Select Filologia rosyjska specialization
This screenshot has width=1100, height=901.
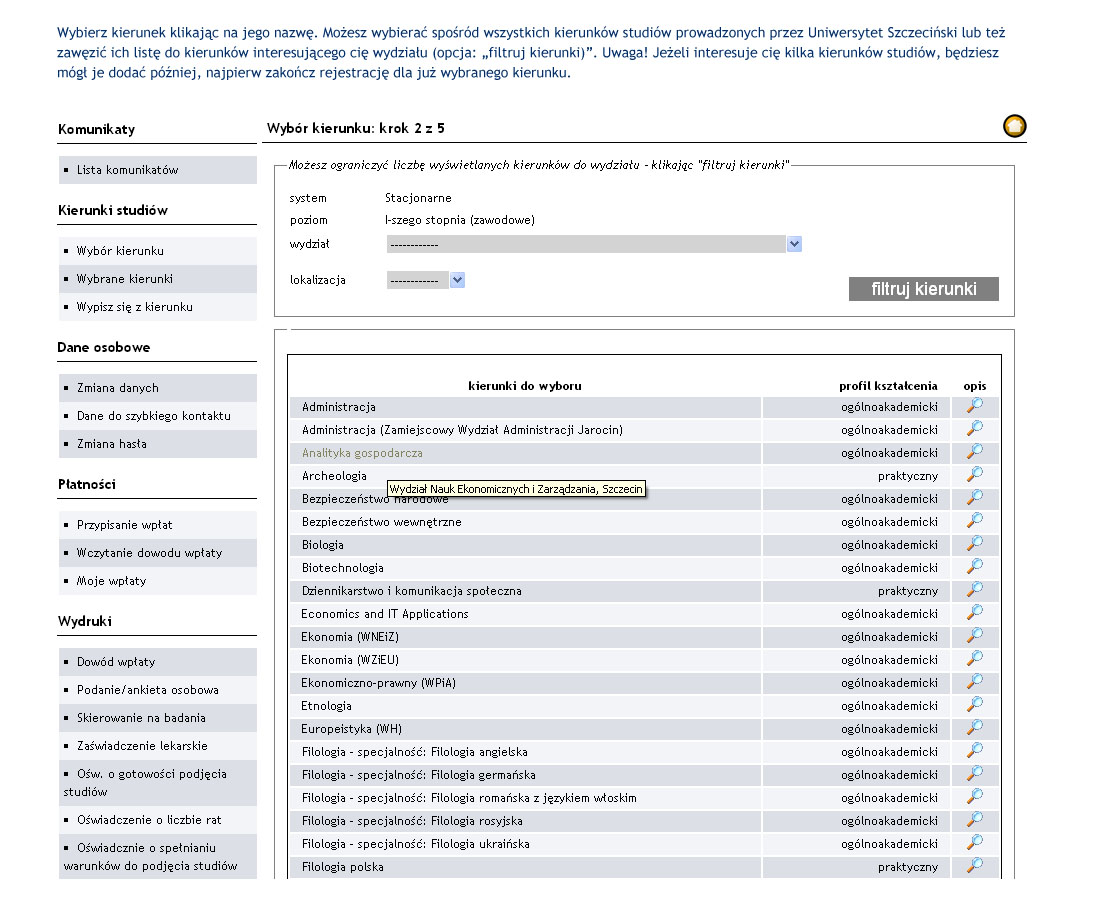[x=412, y=821]
